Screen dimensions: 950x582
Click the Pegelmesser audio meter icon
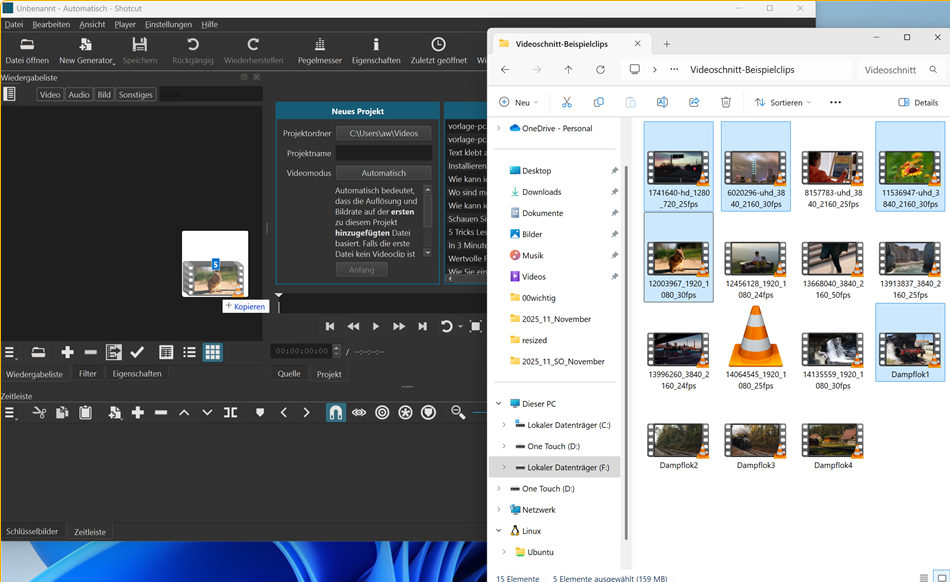click(x=319, y=45)
